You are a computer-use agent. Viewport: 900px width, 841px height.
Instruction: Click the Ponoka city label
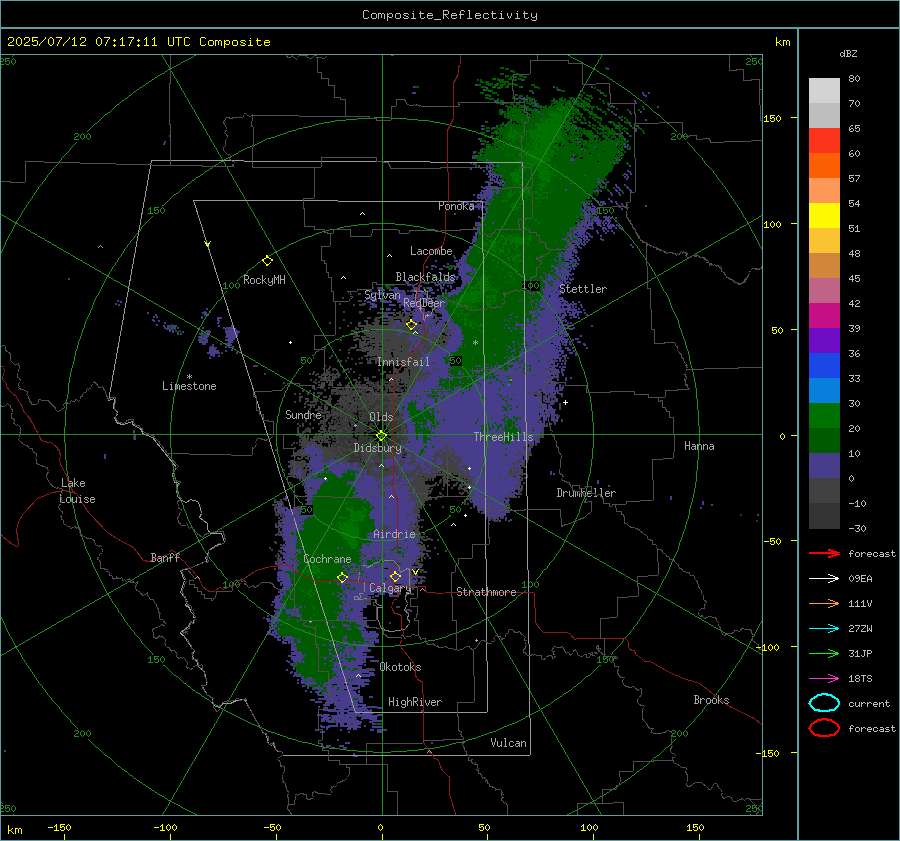(x=456, y=206)
